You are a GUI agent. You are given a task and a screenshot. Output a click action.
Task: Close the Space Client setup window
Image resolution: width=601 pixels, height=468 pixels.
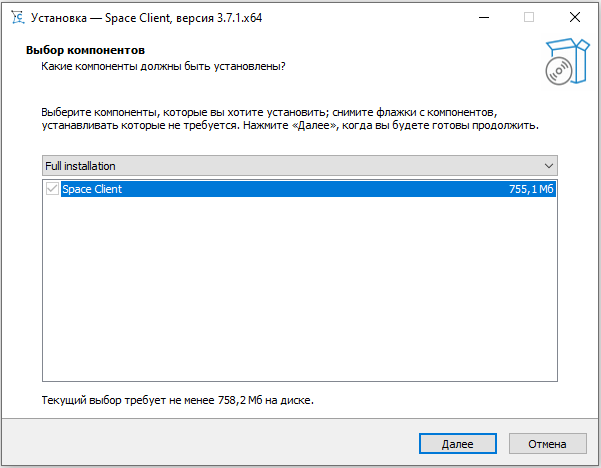pyautogui.click(x=575, y=17)
